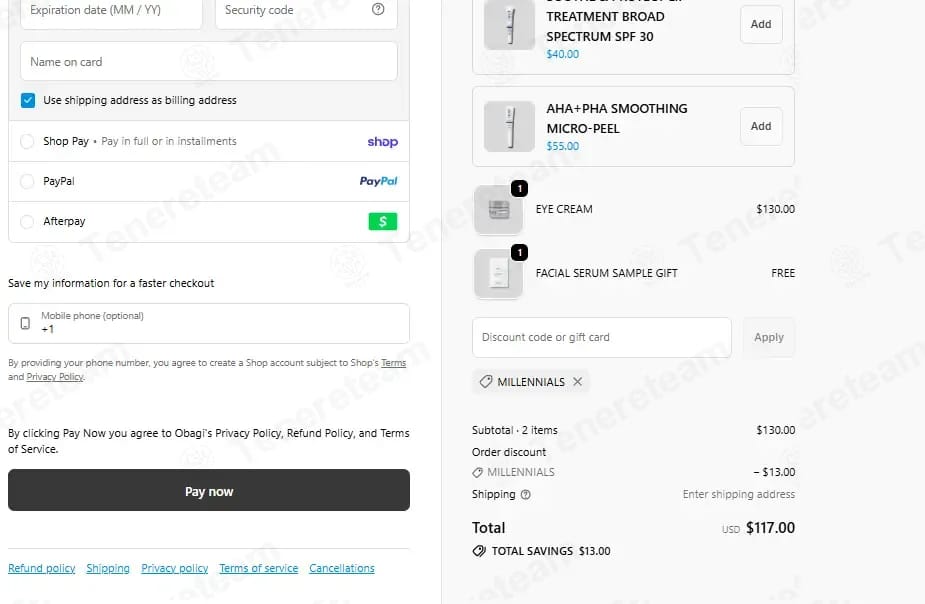Click the "Enter shipping address" text
This screenshot has height=604, width=925.
tap(739, 494)
